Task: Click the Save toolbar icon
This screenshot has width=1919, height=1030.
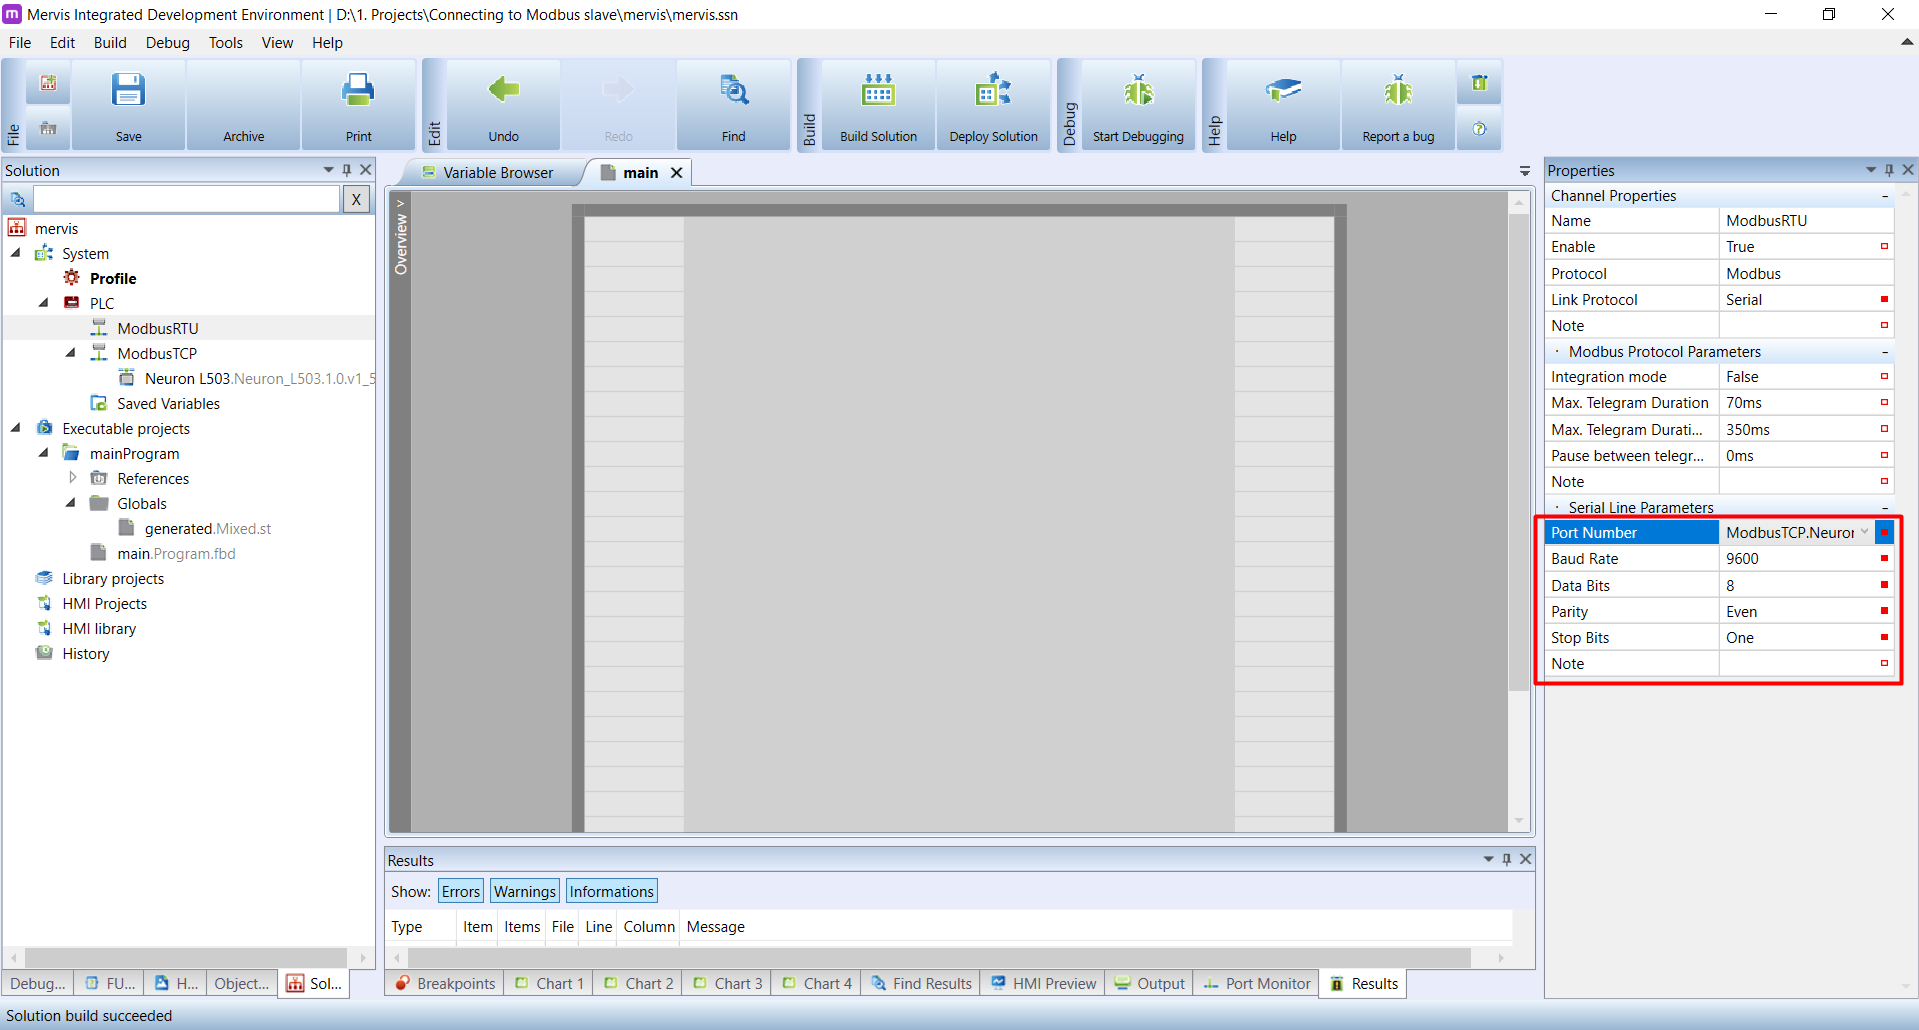Action: pos(128,91)
